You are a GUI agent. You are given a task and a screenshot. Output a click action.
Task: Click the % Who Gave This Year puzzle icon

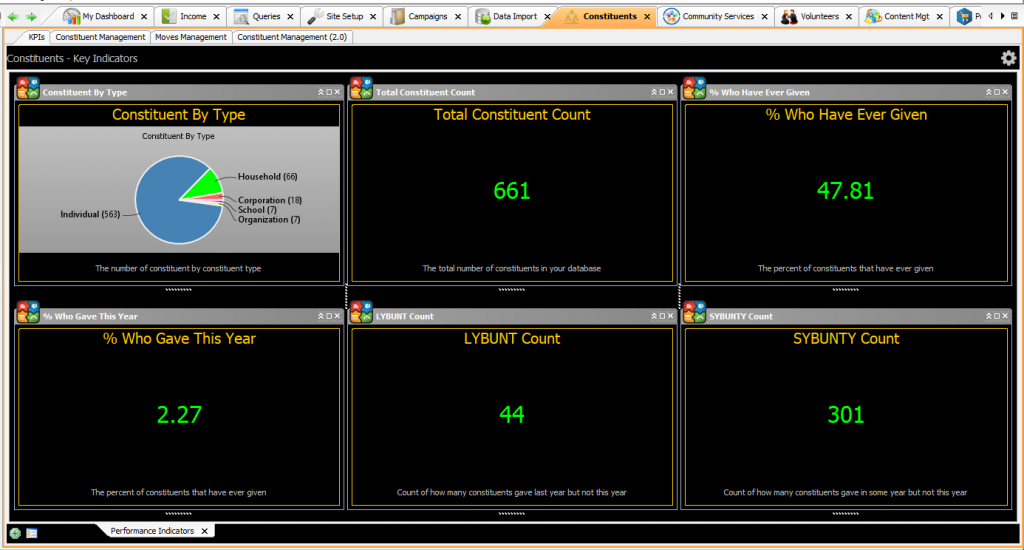[x=28, y=312]
